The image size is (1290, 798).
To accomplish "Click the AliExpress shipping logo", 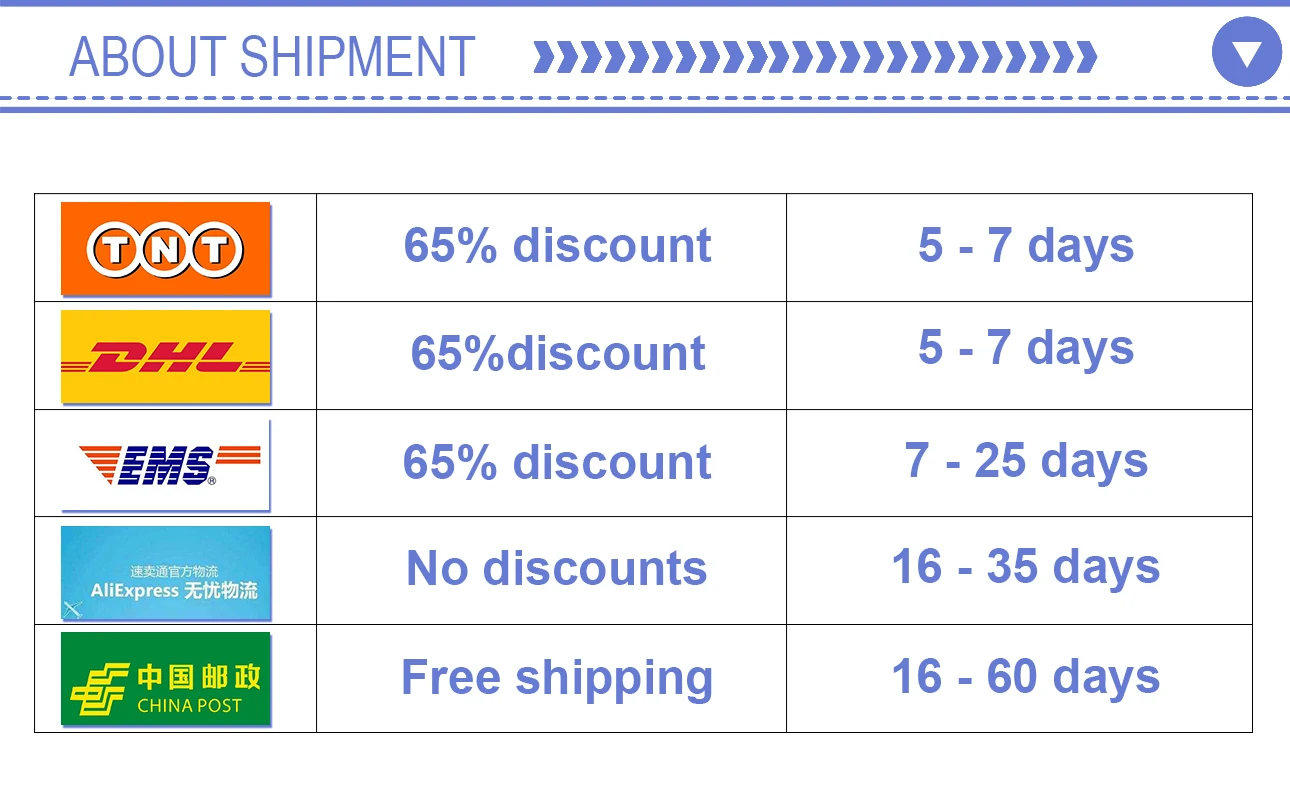I will coord(166,573).
